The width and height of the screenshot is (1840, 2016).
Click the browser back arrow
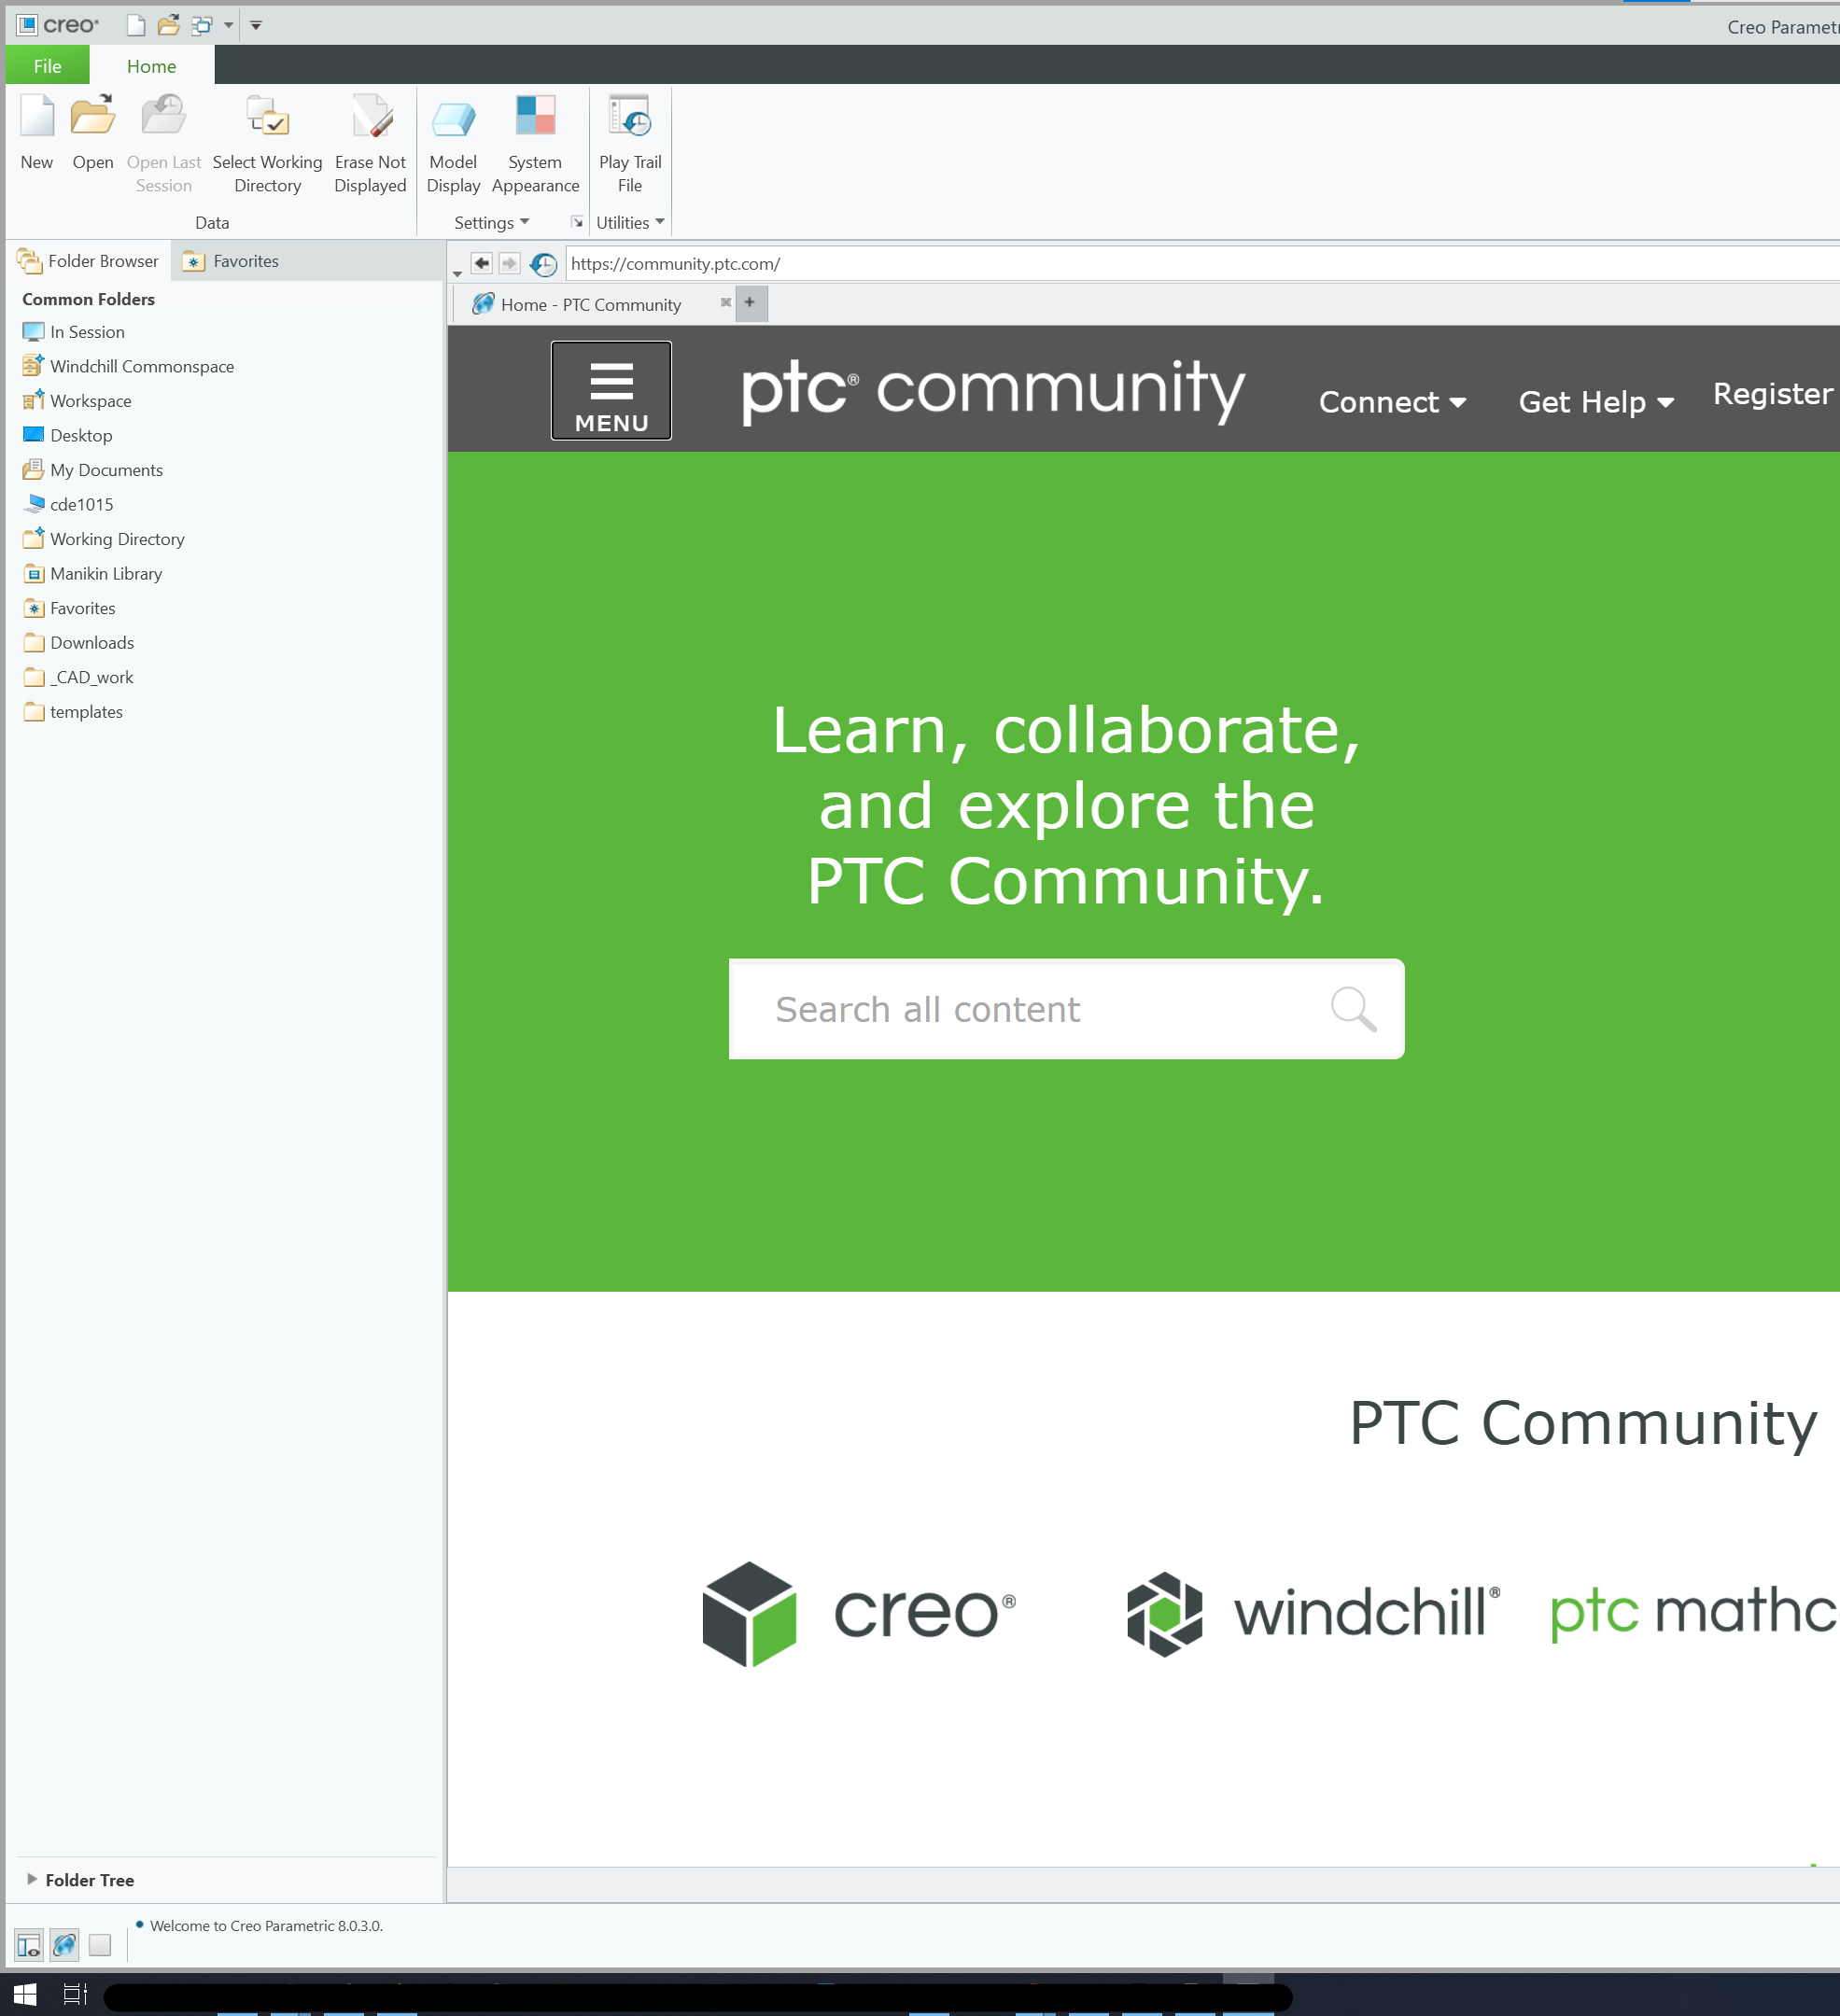pos(483,263)
